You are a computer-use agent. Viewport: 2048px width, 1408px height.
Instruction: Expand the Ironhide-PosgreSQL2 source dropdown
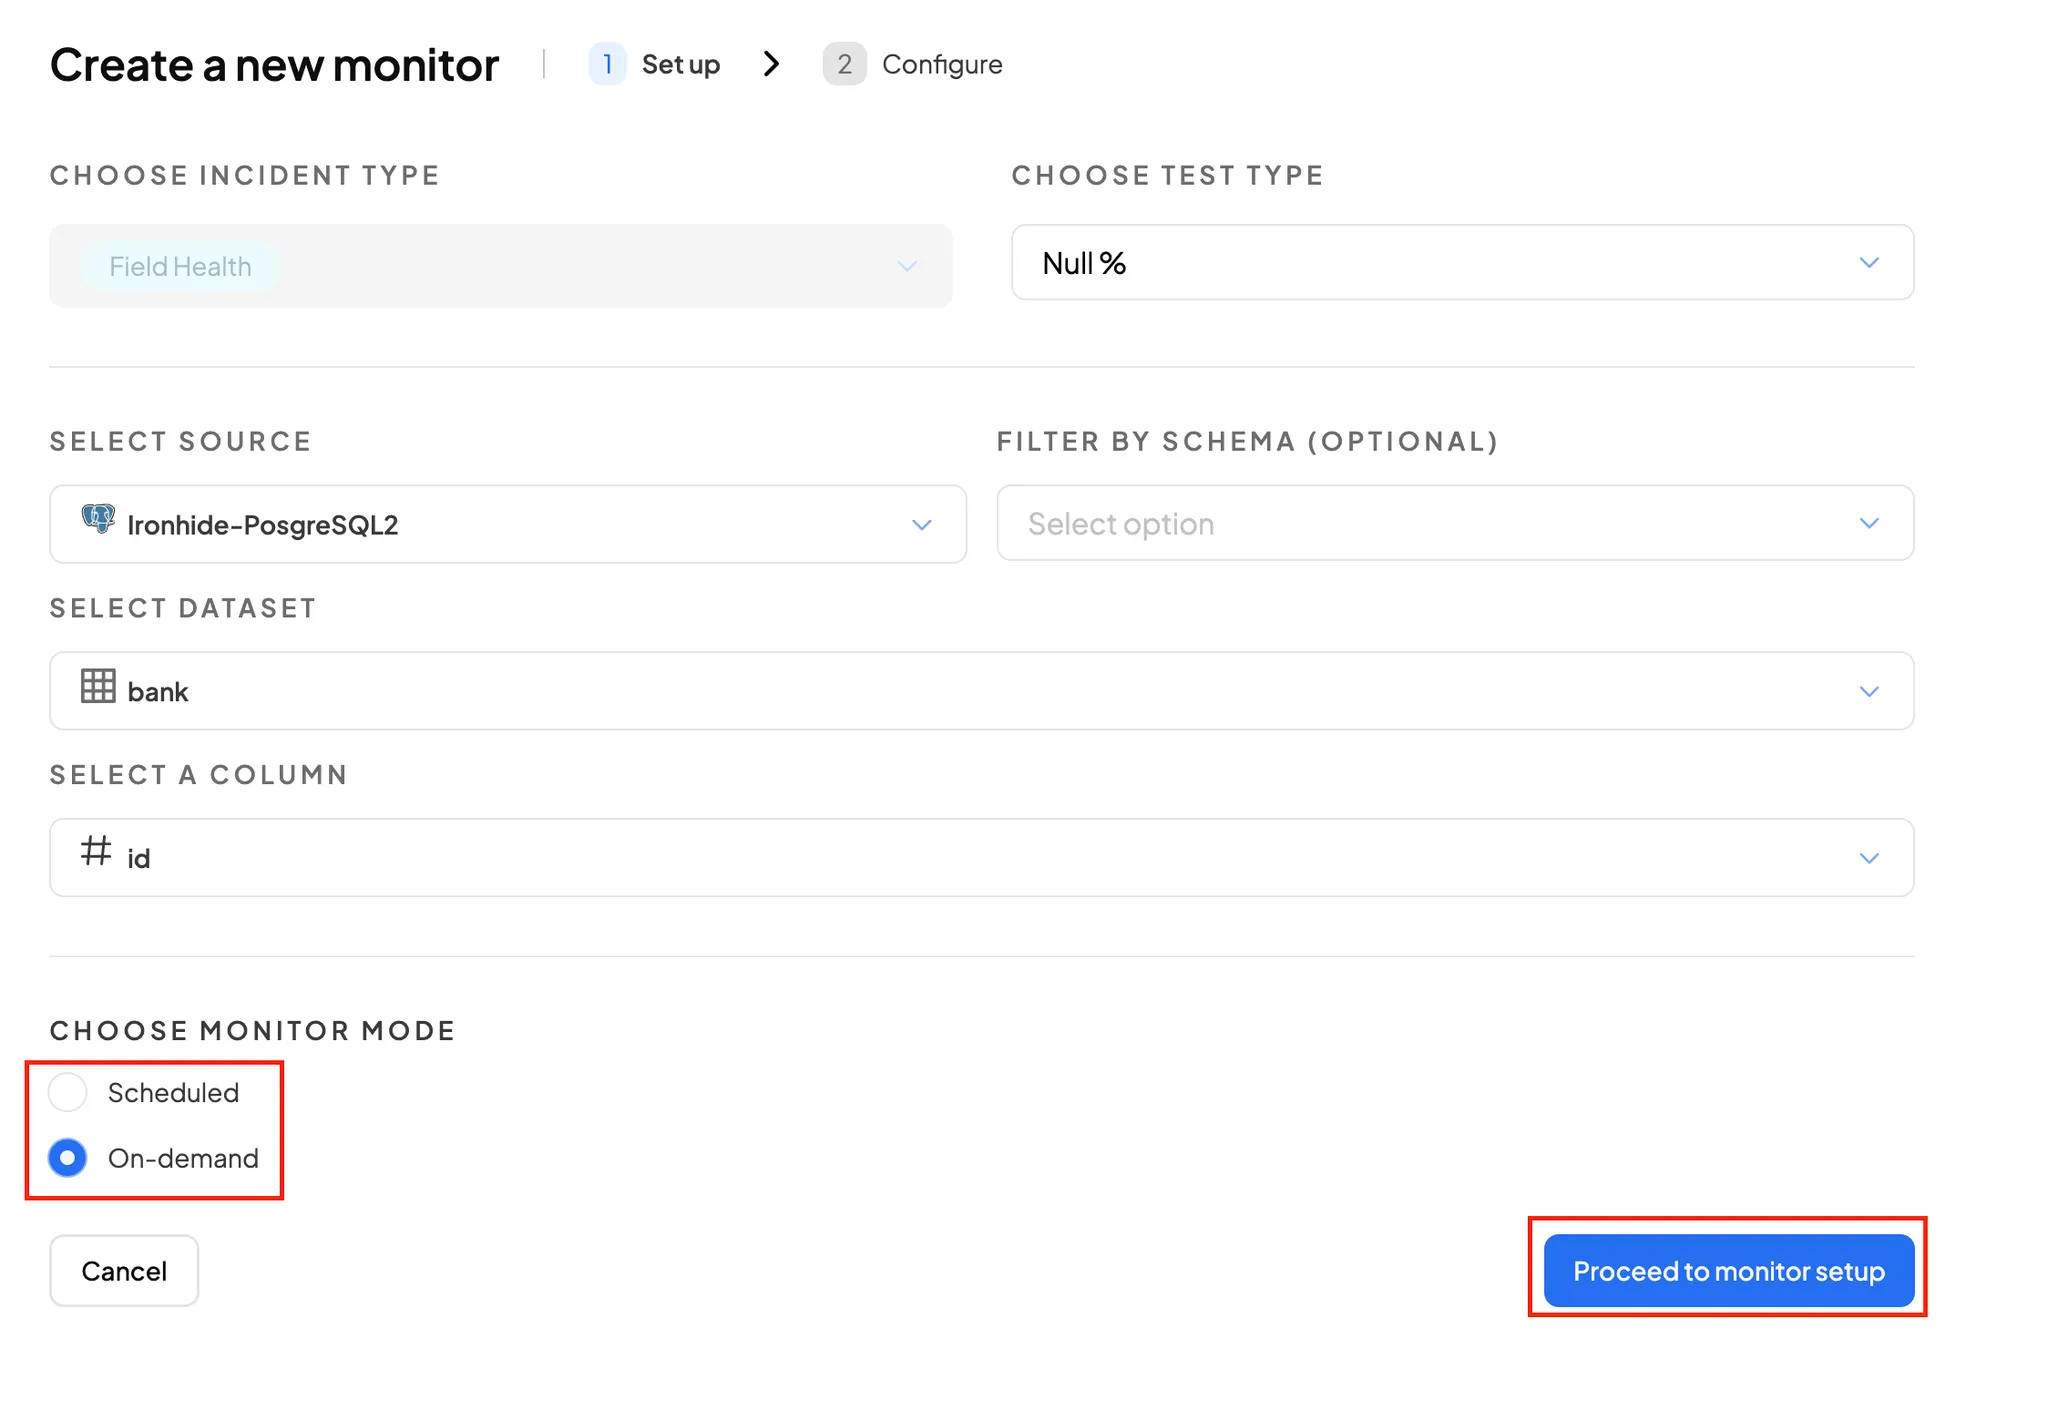[x=921, y=525]
